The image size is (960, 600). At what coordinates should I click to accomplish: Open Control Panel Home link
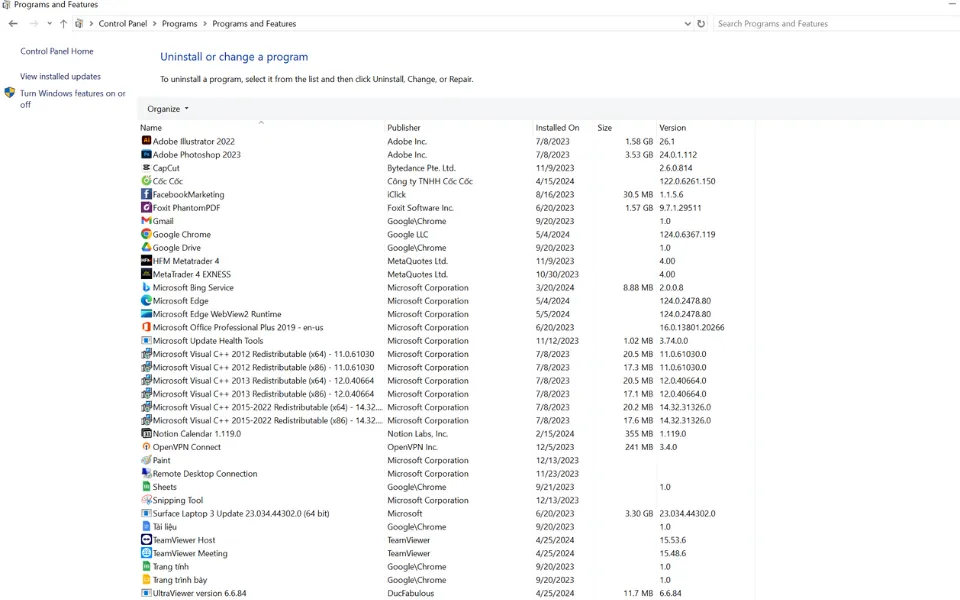pos(57,51)
